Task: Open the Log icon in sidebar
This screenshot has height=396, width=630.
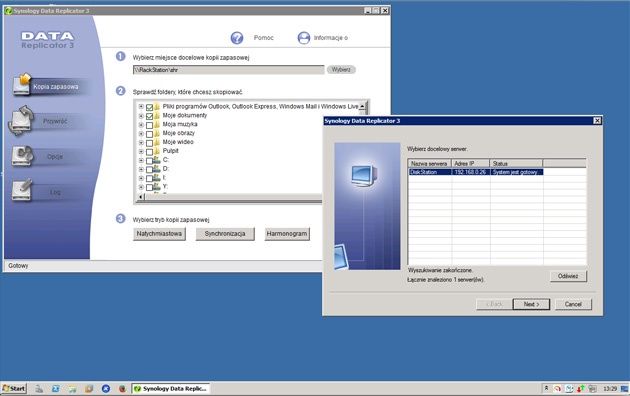Action: 22,190
